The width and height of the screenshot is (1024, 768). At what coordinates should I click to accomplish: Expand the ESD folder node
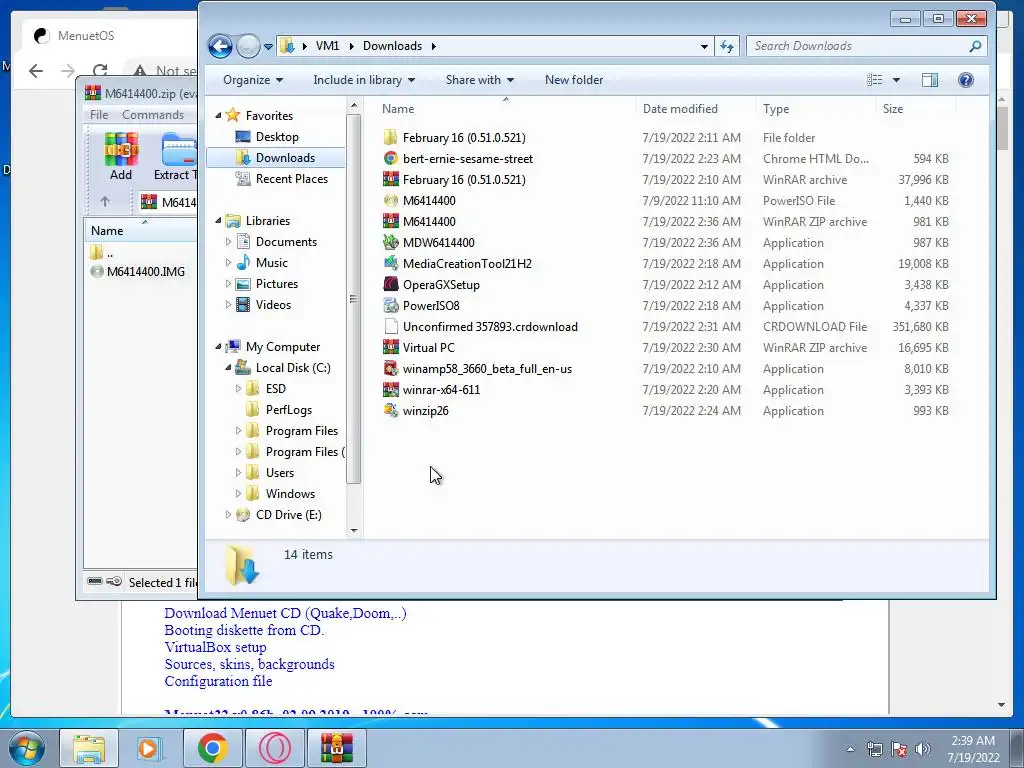(238, 389)
